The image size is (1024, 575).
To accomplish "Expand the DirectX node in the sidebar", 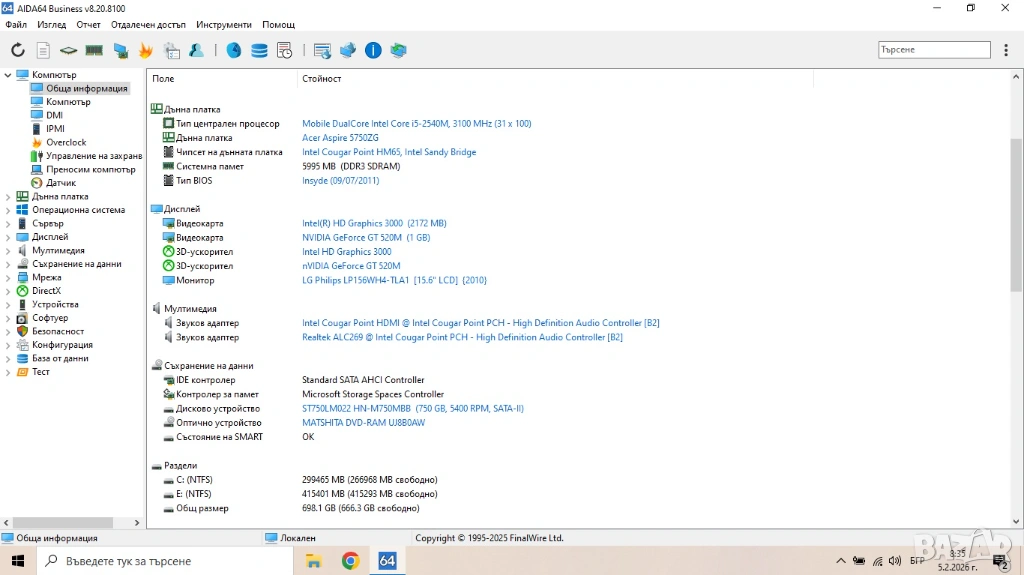I will point(8,291).
